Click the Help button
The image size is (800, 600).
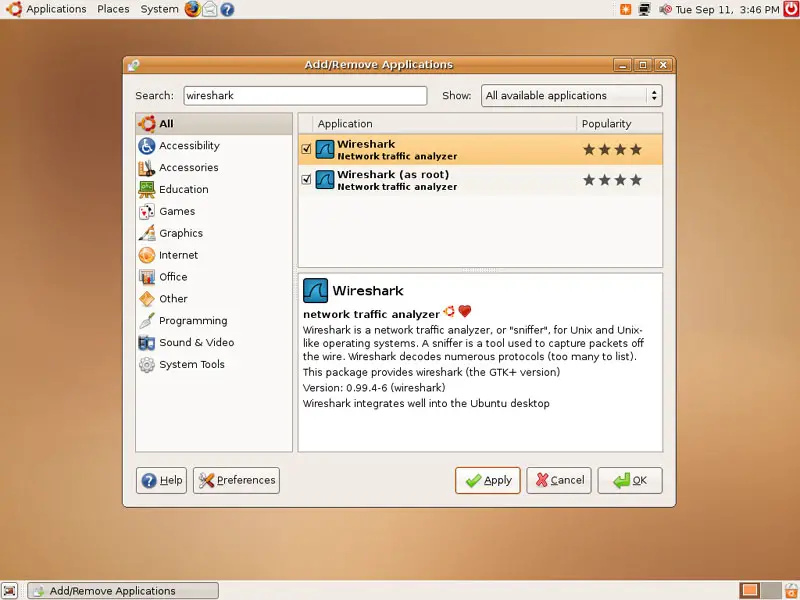pyautogui.click(x=161, y=481)
